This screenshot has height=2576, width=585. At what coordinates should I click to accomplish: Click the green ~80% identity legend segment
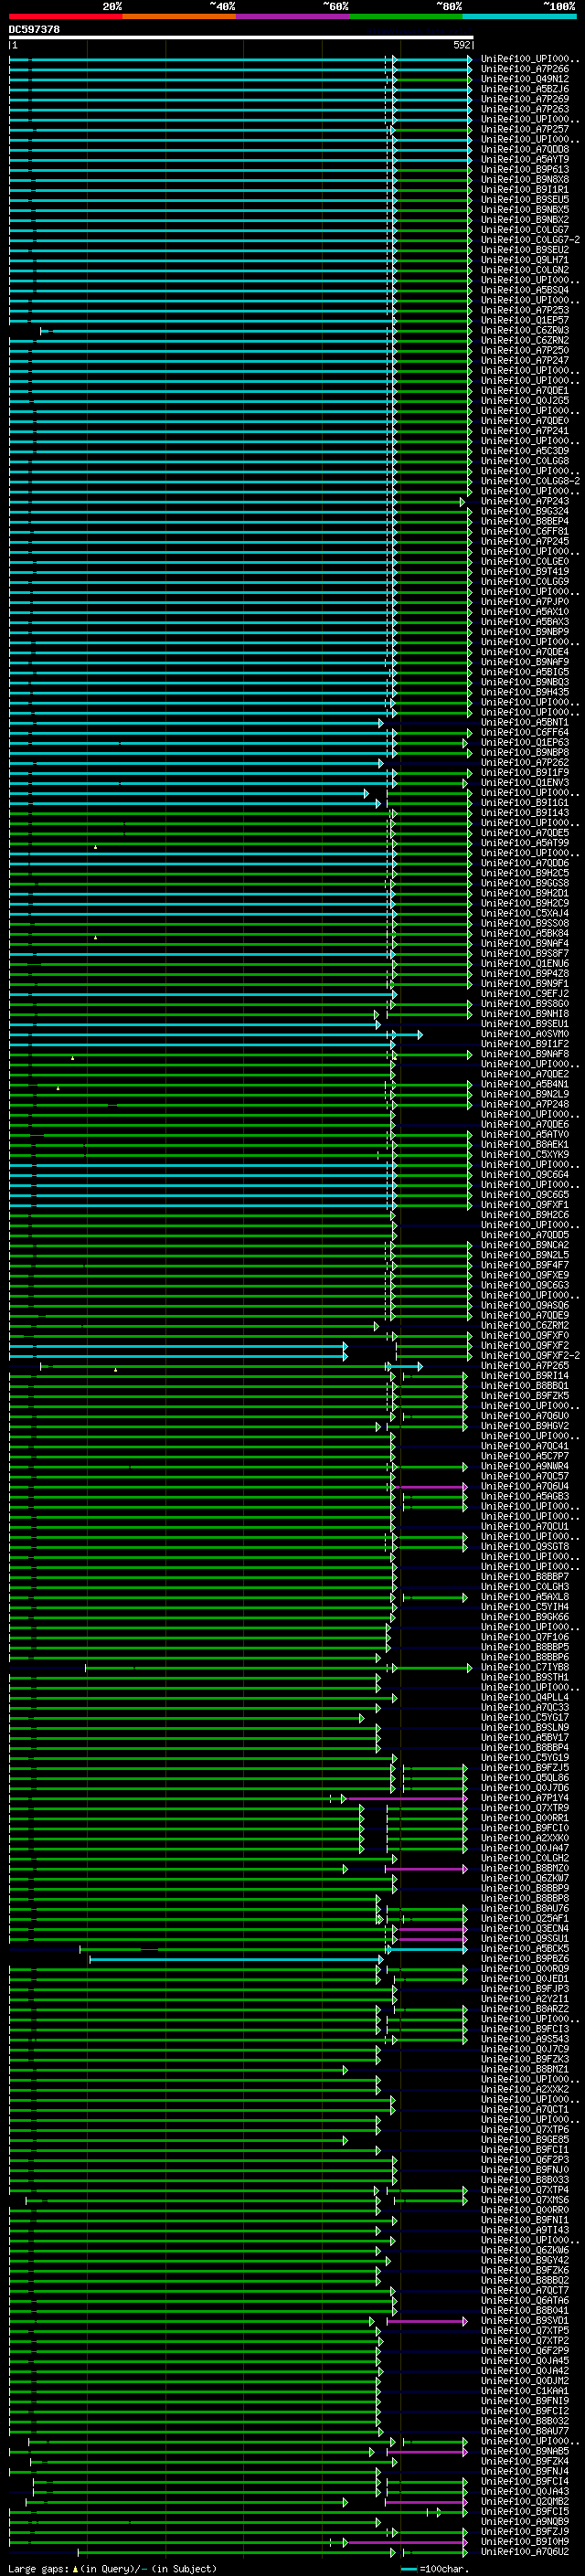click(406, 17)
